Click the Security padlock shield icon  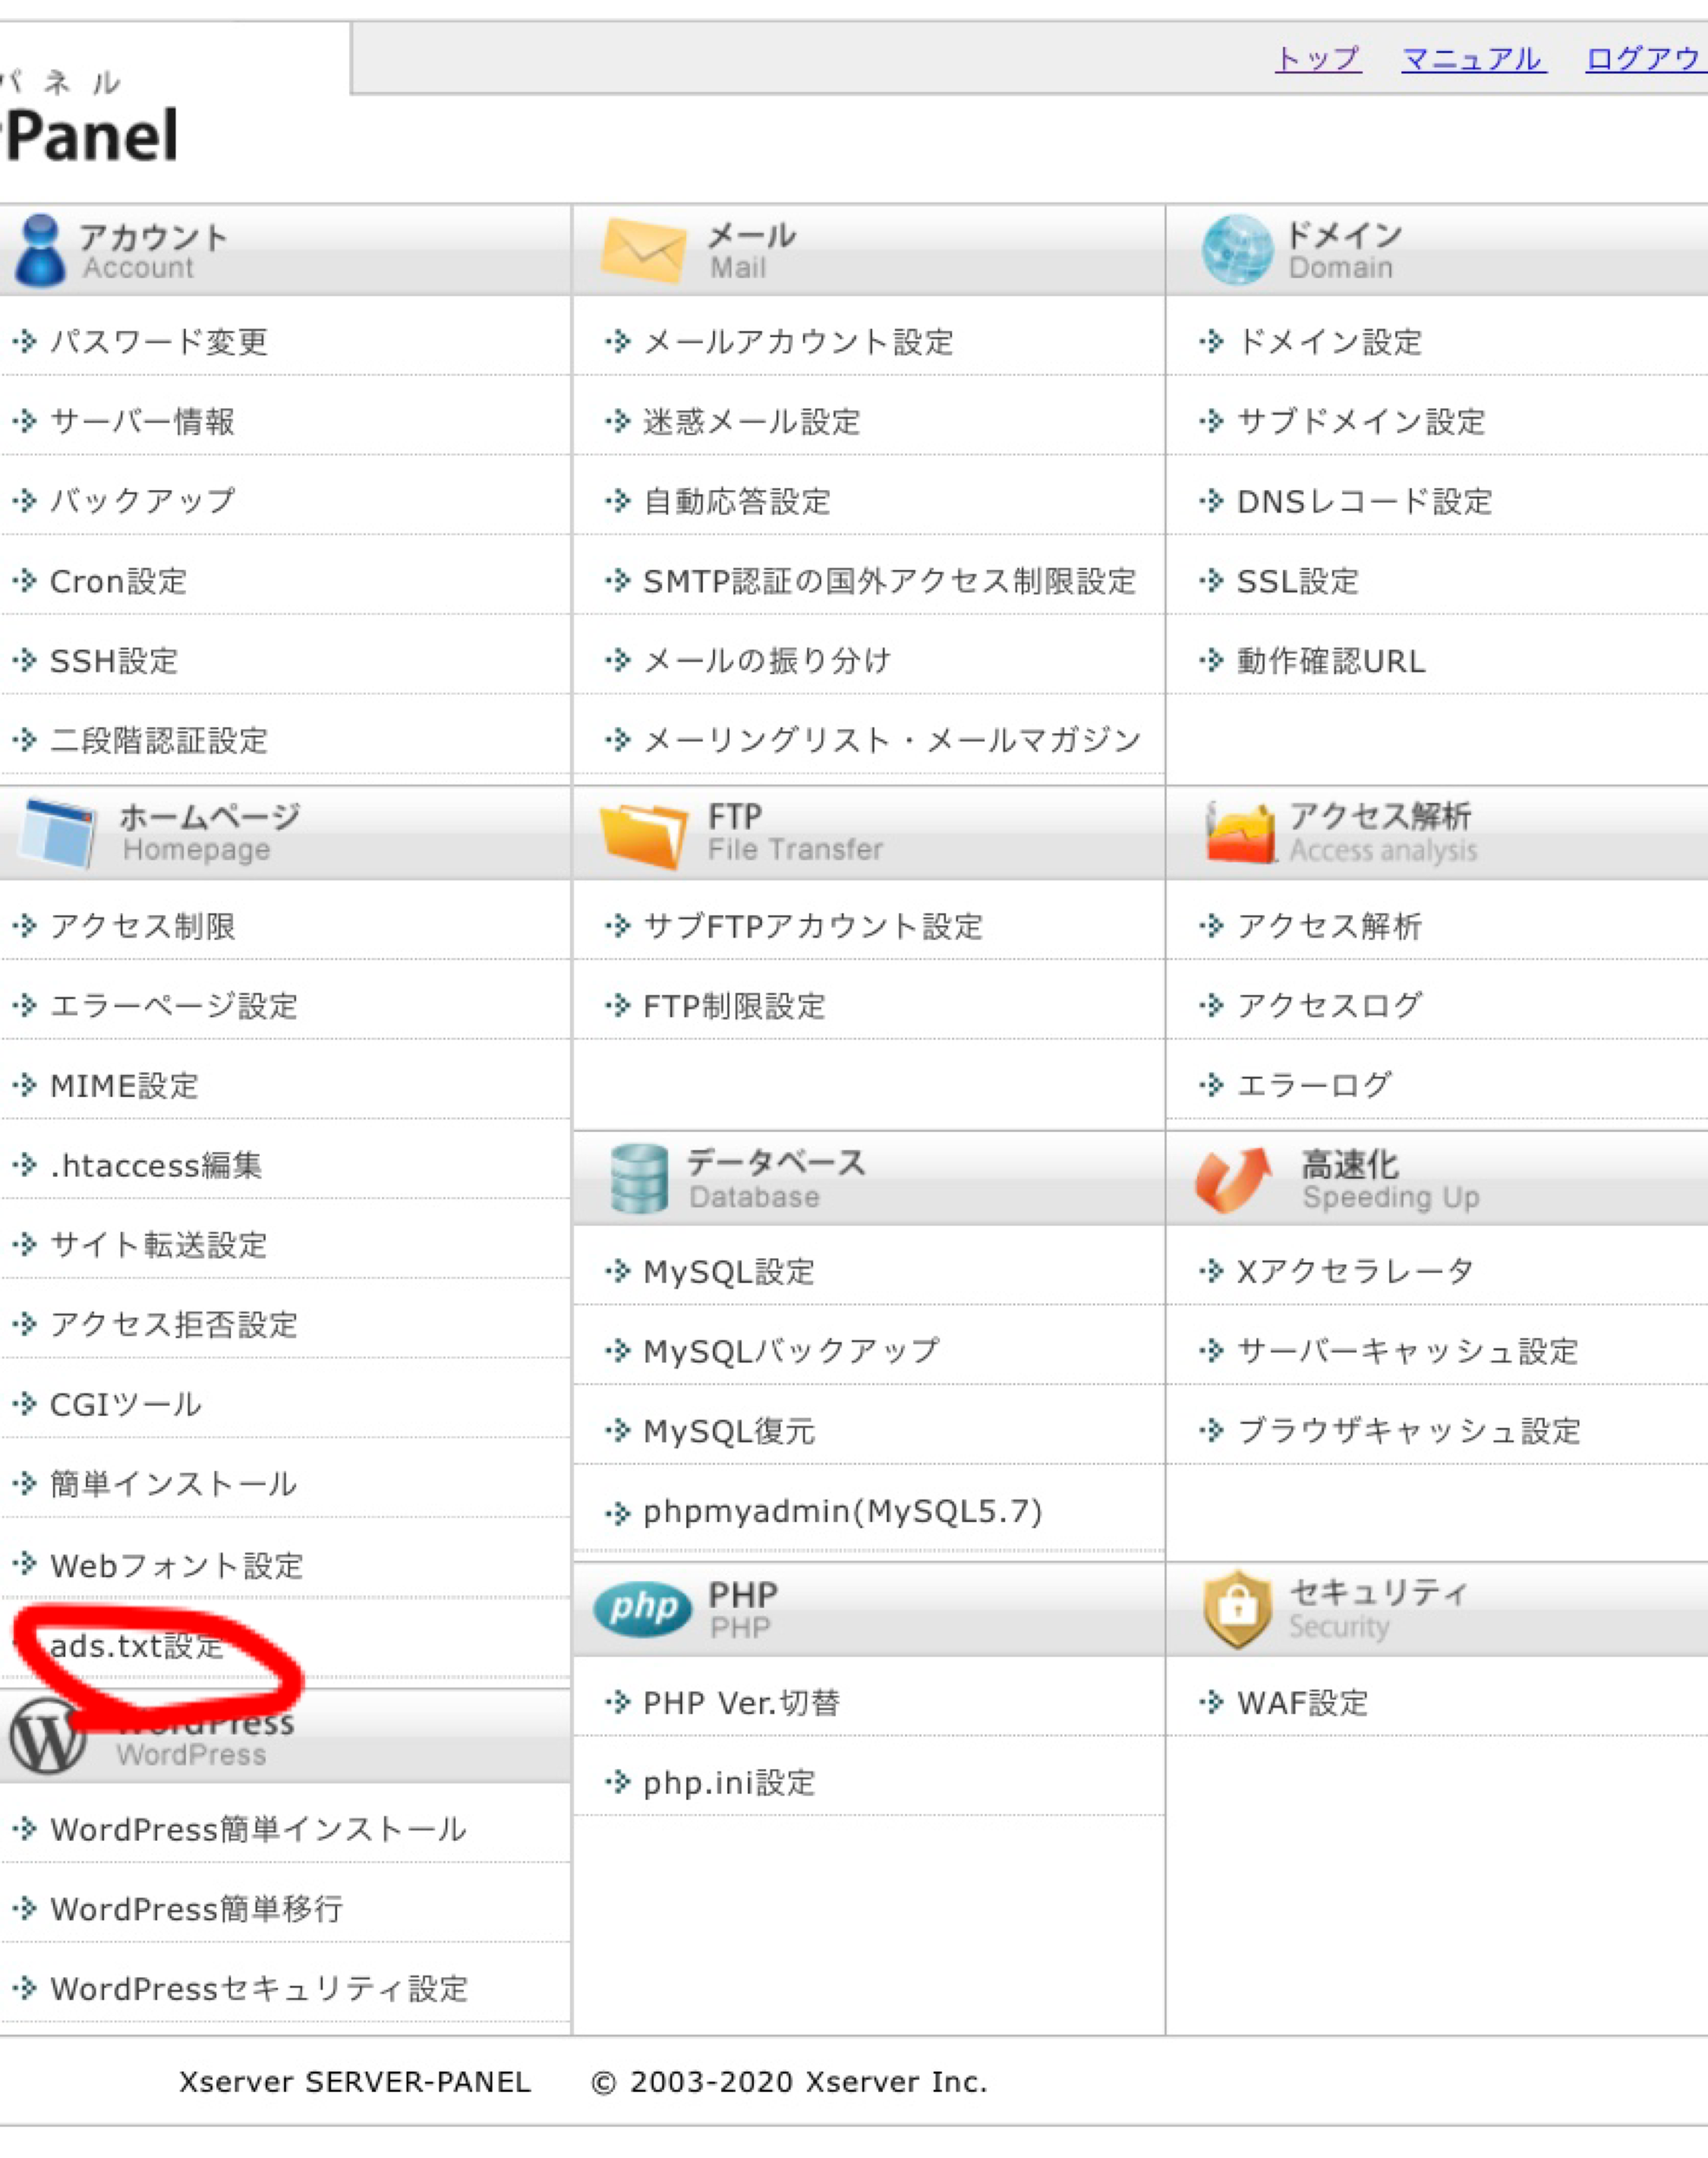[x=1238, y=1609]
